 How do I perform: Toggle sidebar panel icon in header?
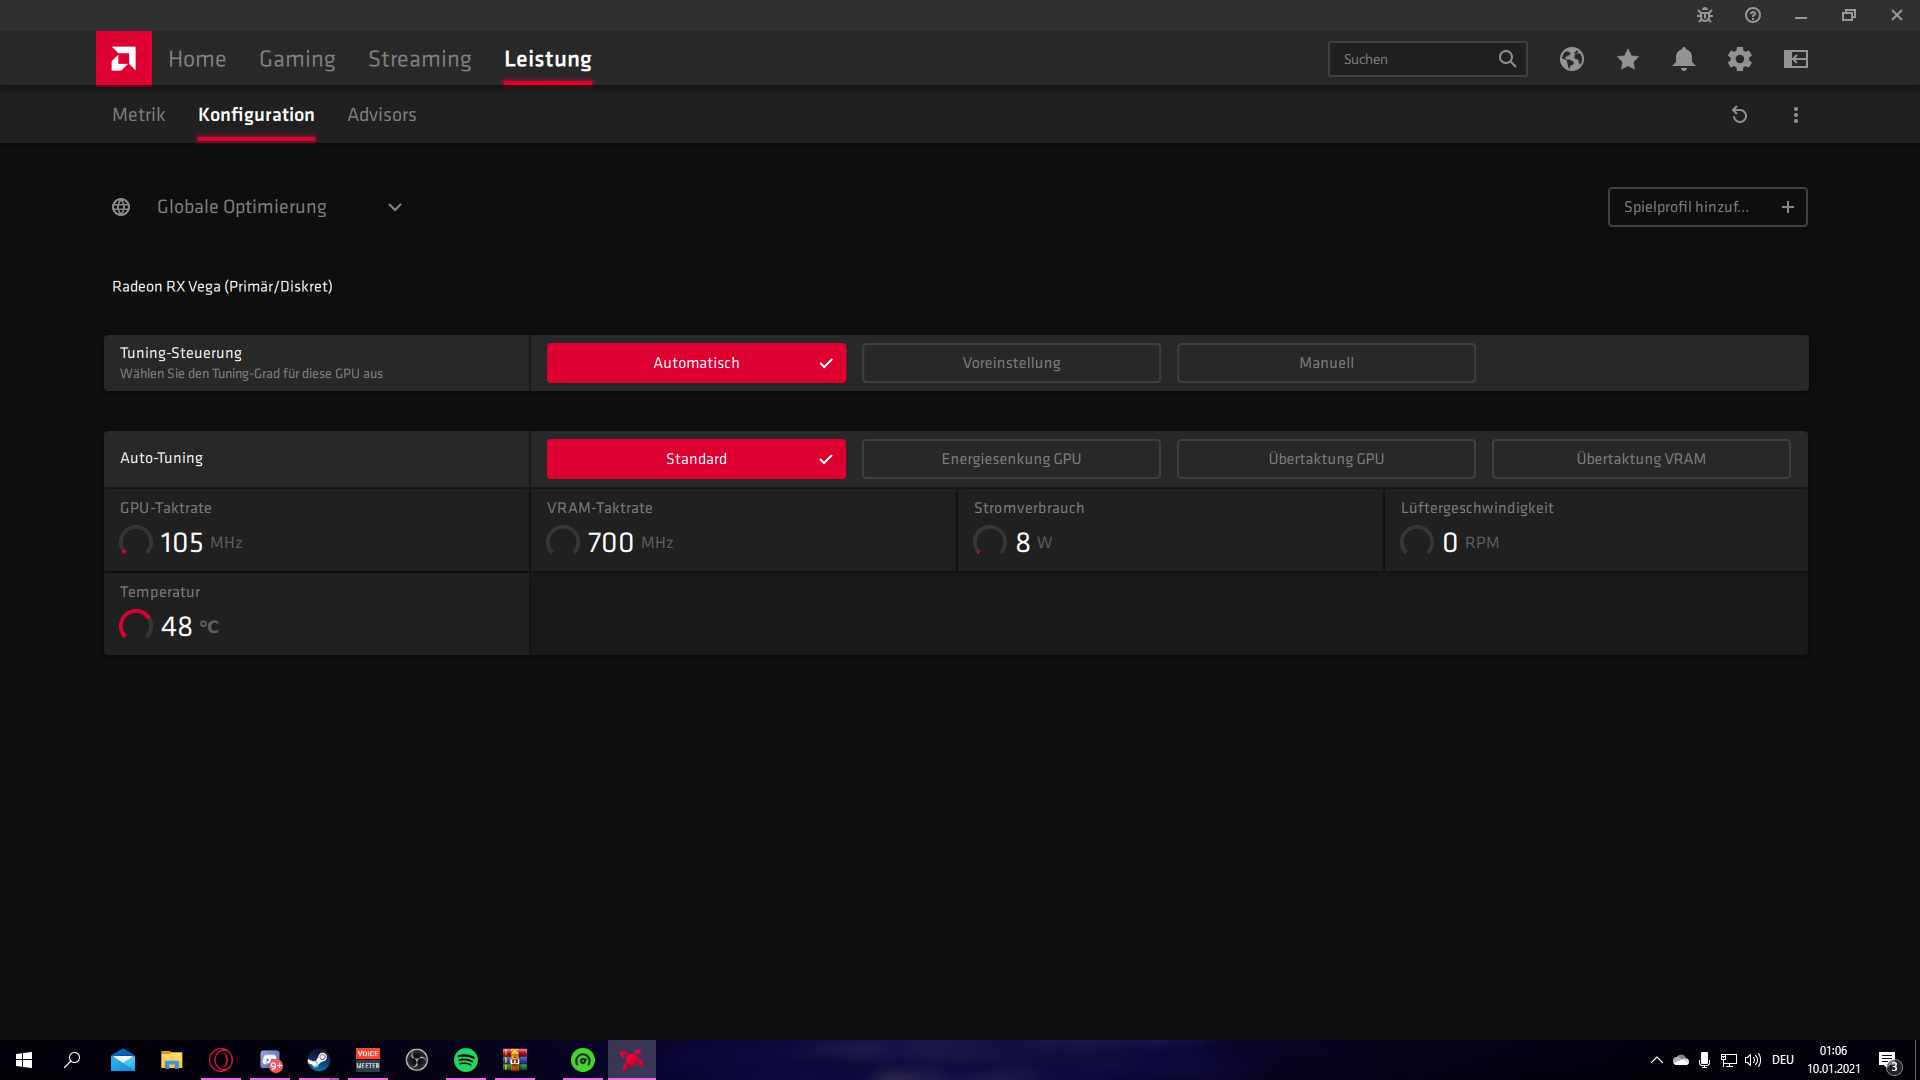[x=1795, y=59]
